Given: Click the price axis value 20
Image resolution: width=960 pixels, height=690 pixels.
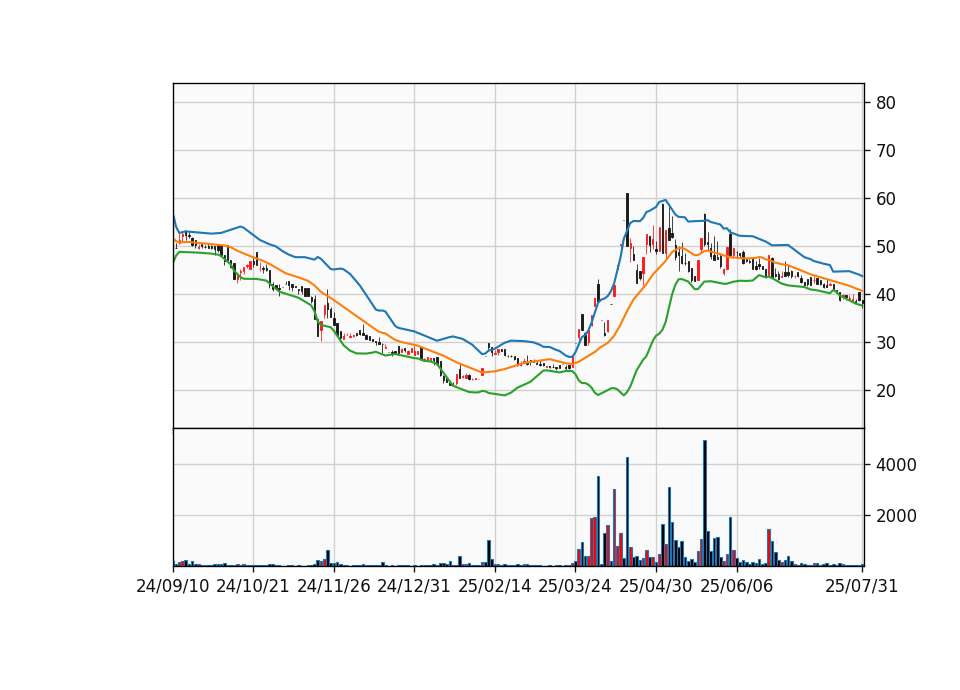Looking at the screenshot, I should (886, 391).
